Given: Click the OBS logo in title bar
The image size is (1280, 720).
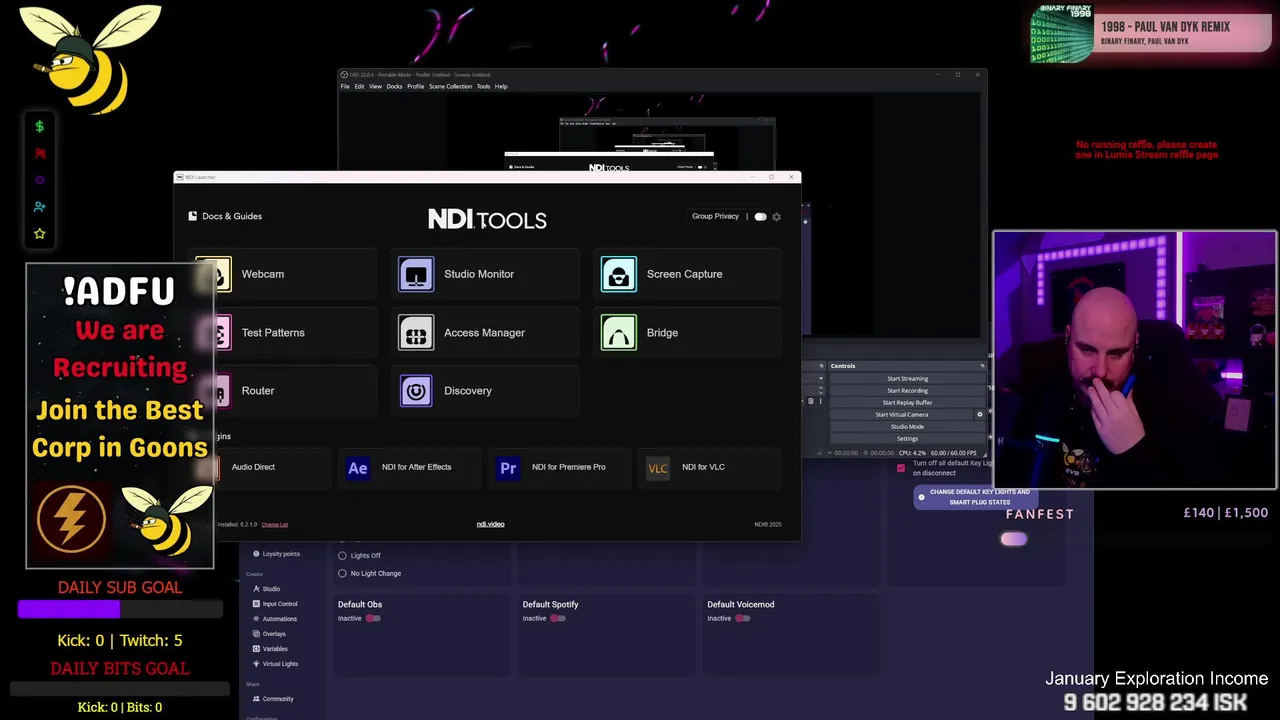Looking at the screenshot, I should tap(344, 75).
